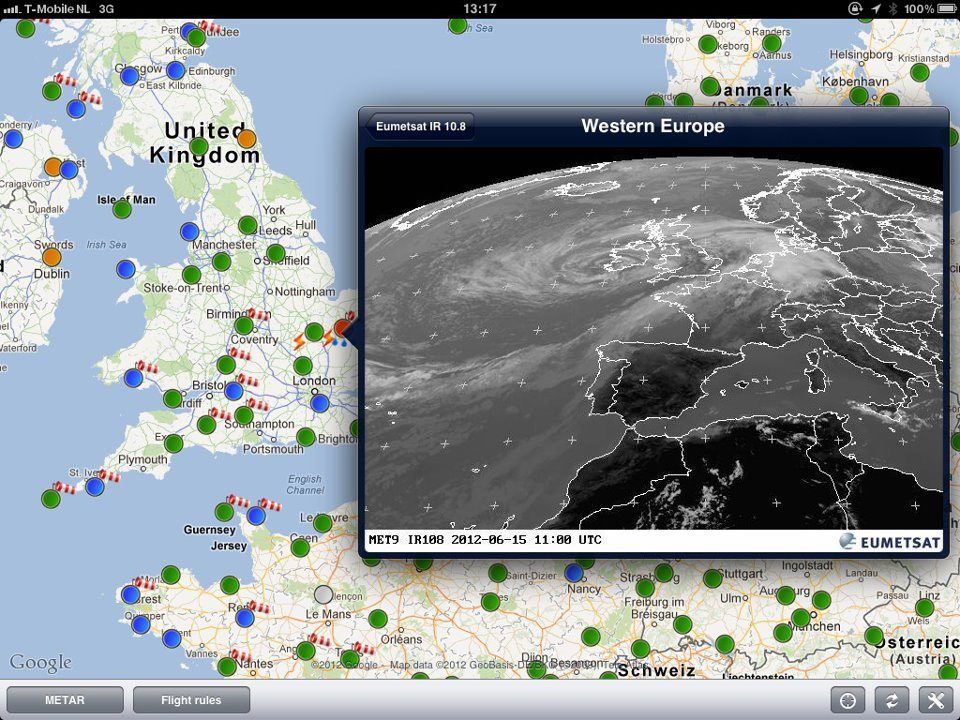Go back to Eumetsat IR 10.8
This screenshot has width=960, height=720.
point(420,126)
